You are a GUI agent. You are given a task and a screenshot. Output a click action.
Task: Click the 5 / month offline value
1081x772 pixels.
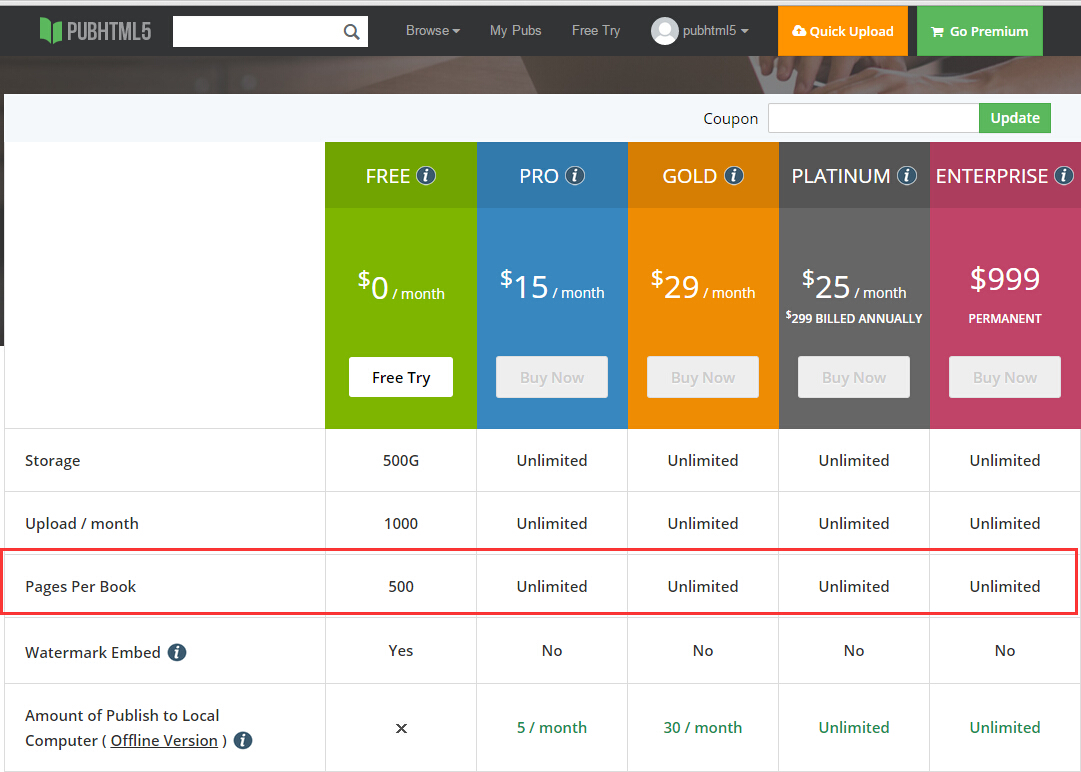(552, 728)
